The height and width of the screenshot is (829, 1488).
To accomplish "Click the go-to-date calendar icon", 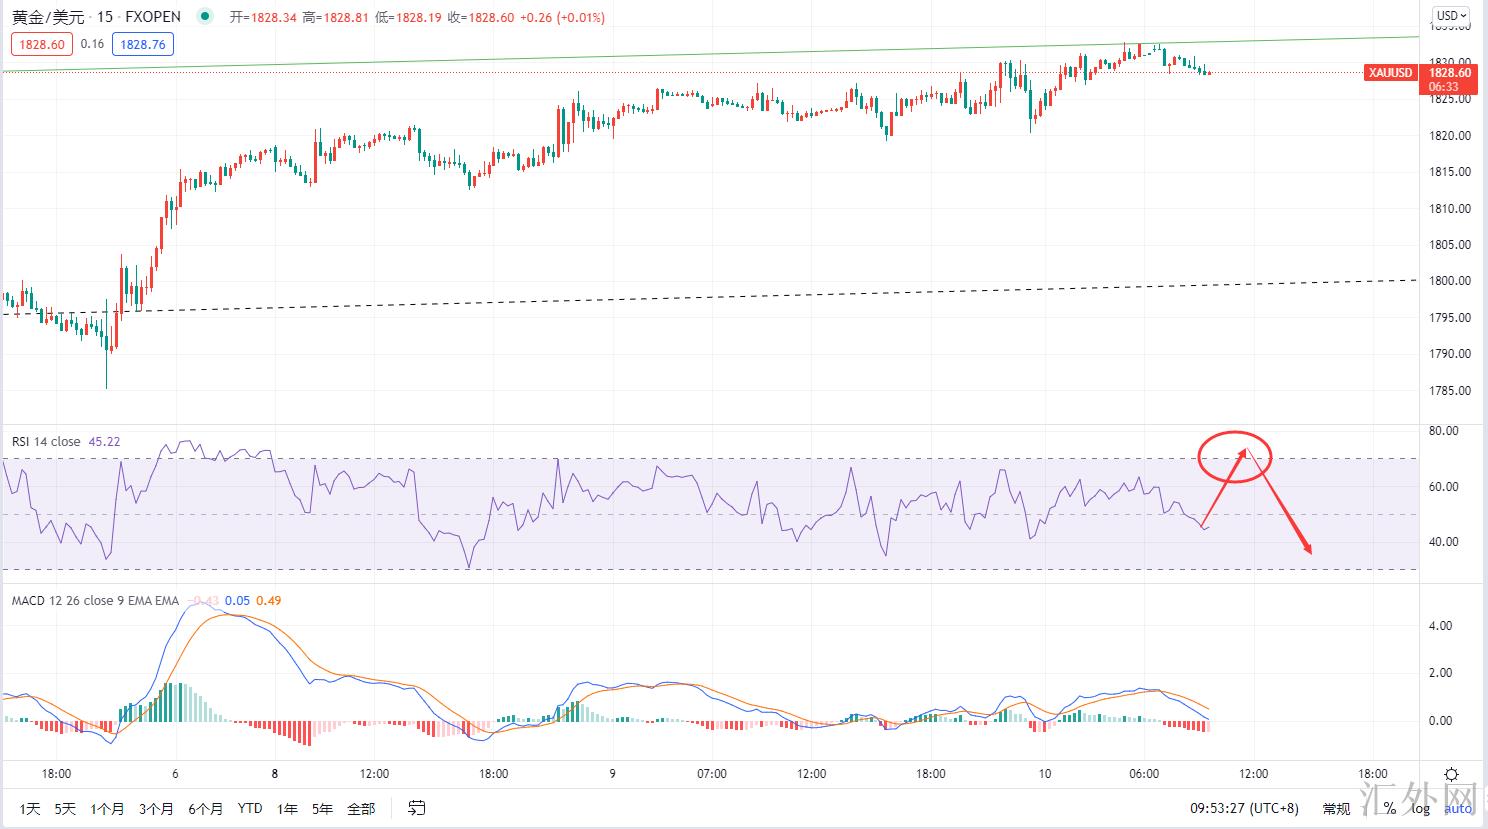I will [x=417, y=808].
